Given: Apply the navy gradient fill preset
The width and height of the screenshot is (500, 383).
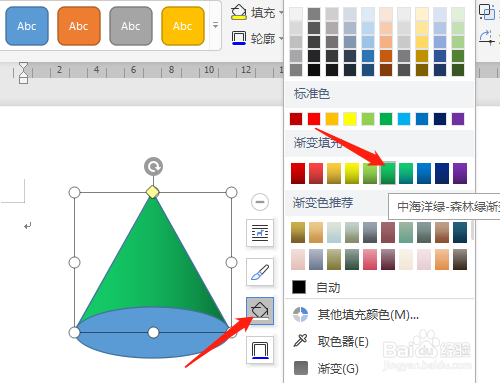Looking at the screenshot, I should click(442, 173).
